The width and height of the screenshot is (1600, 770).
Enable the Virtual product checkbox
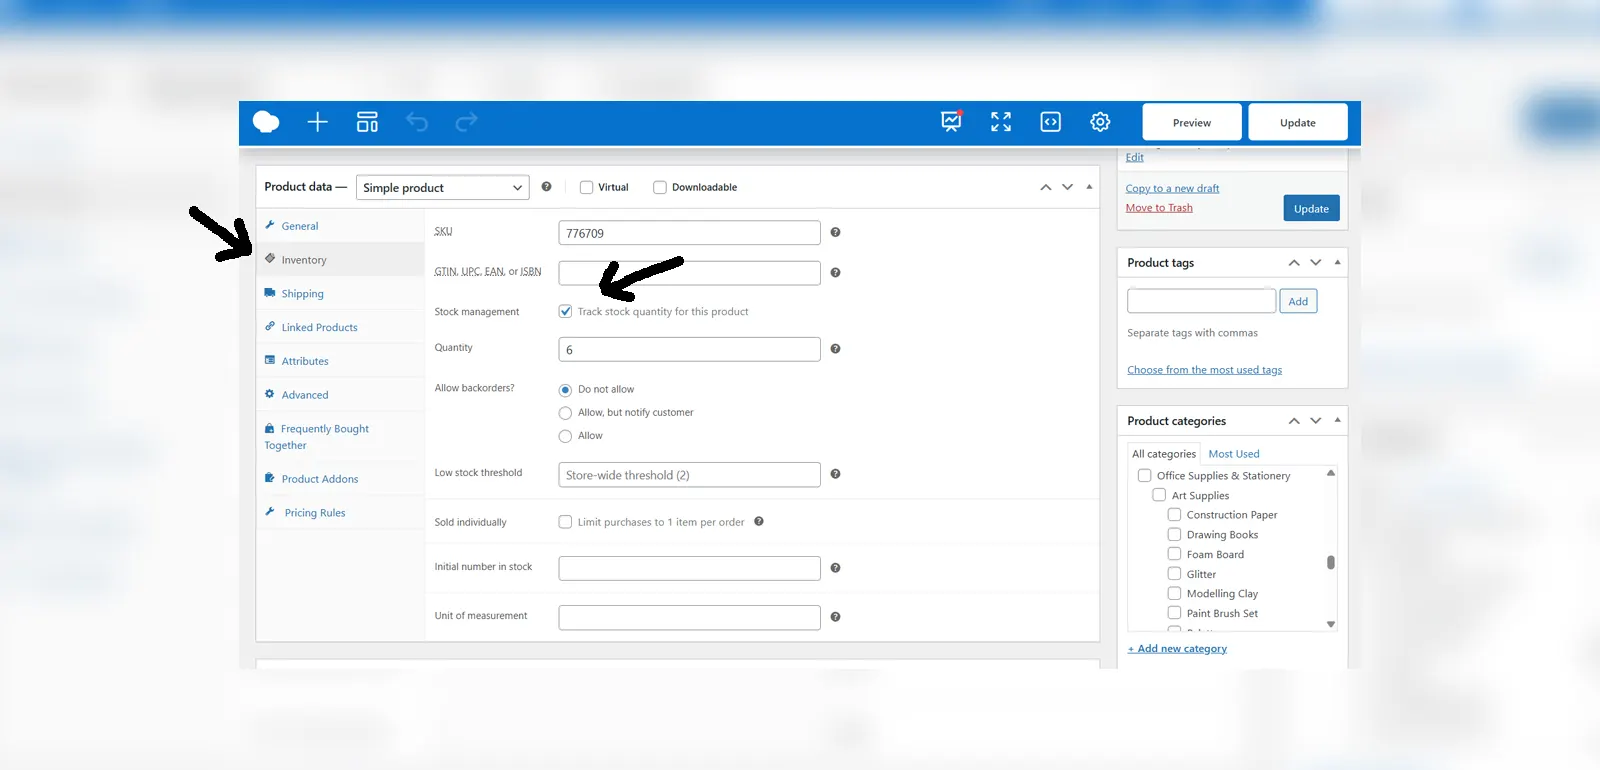click(x=587, y=187)
